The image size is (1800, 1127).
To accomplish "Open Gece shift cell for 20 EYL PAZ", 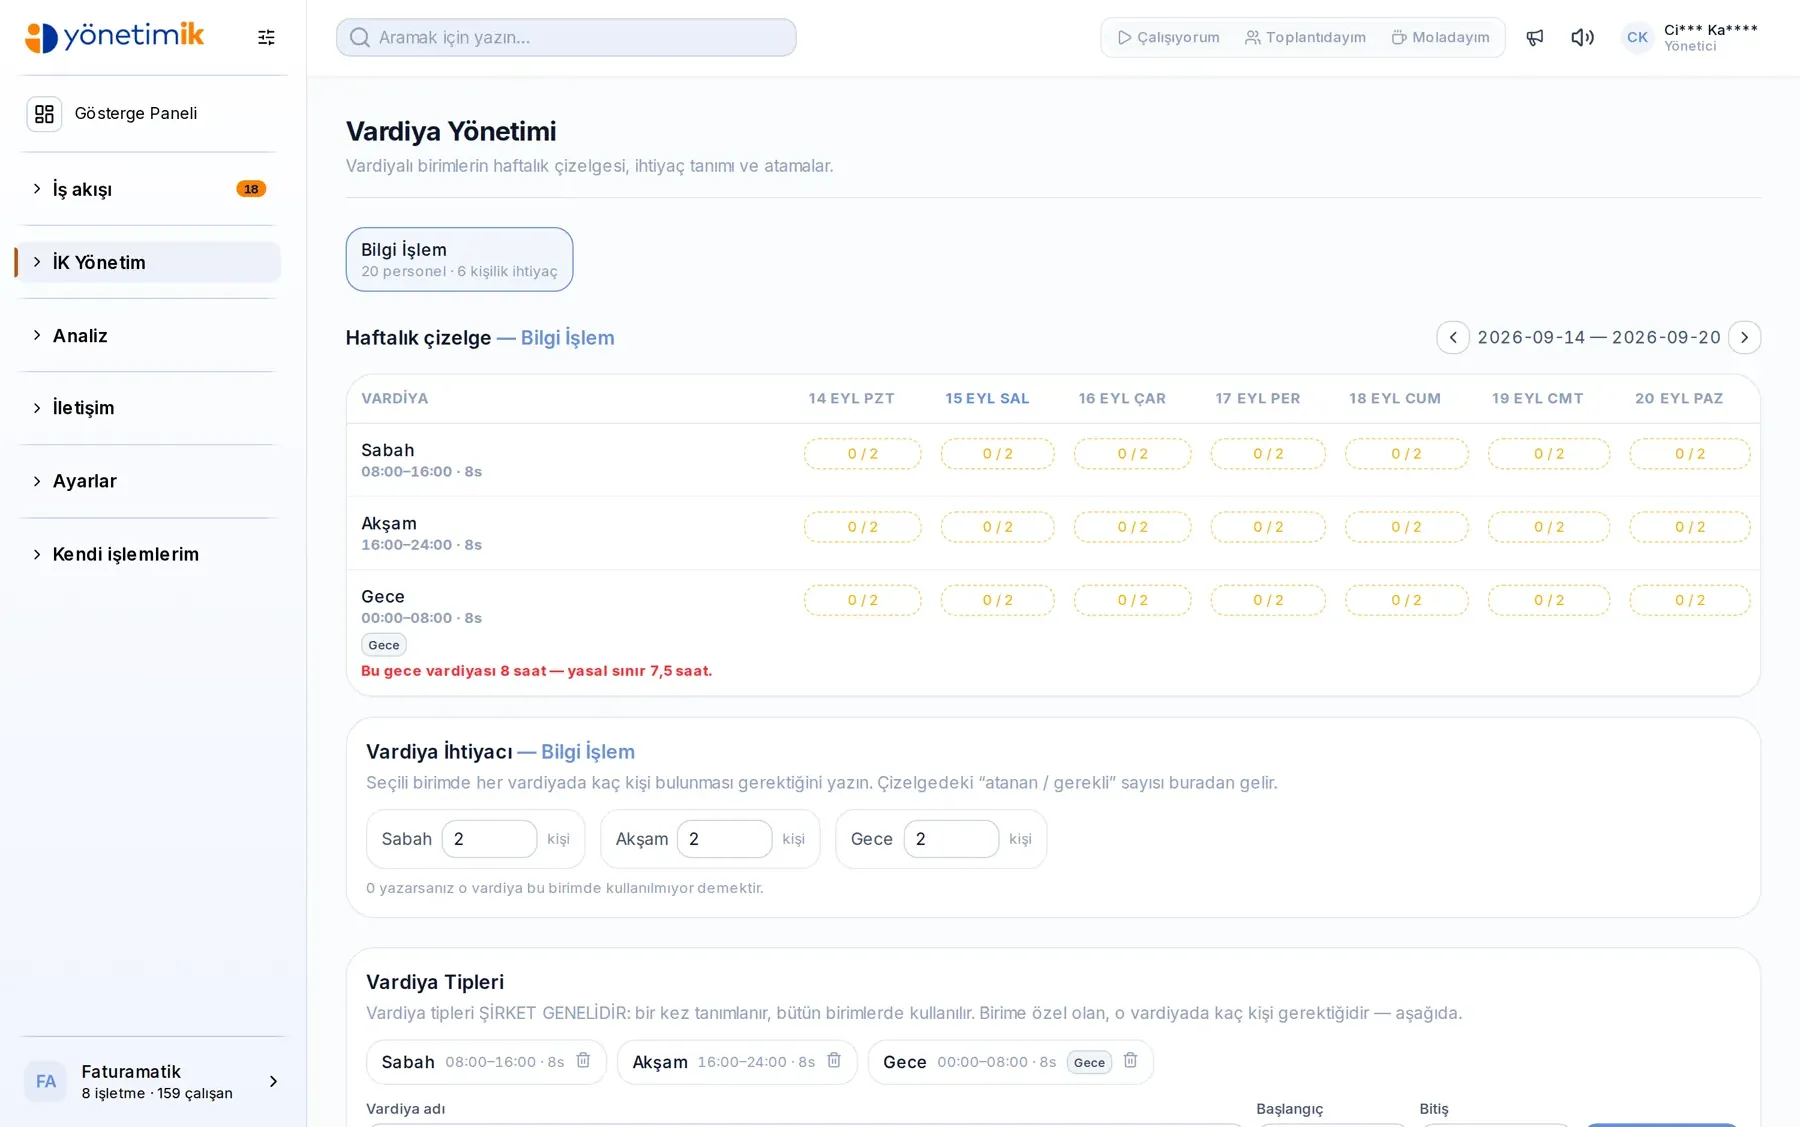I will [1690, 600].
